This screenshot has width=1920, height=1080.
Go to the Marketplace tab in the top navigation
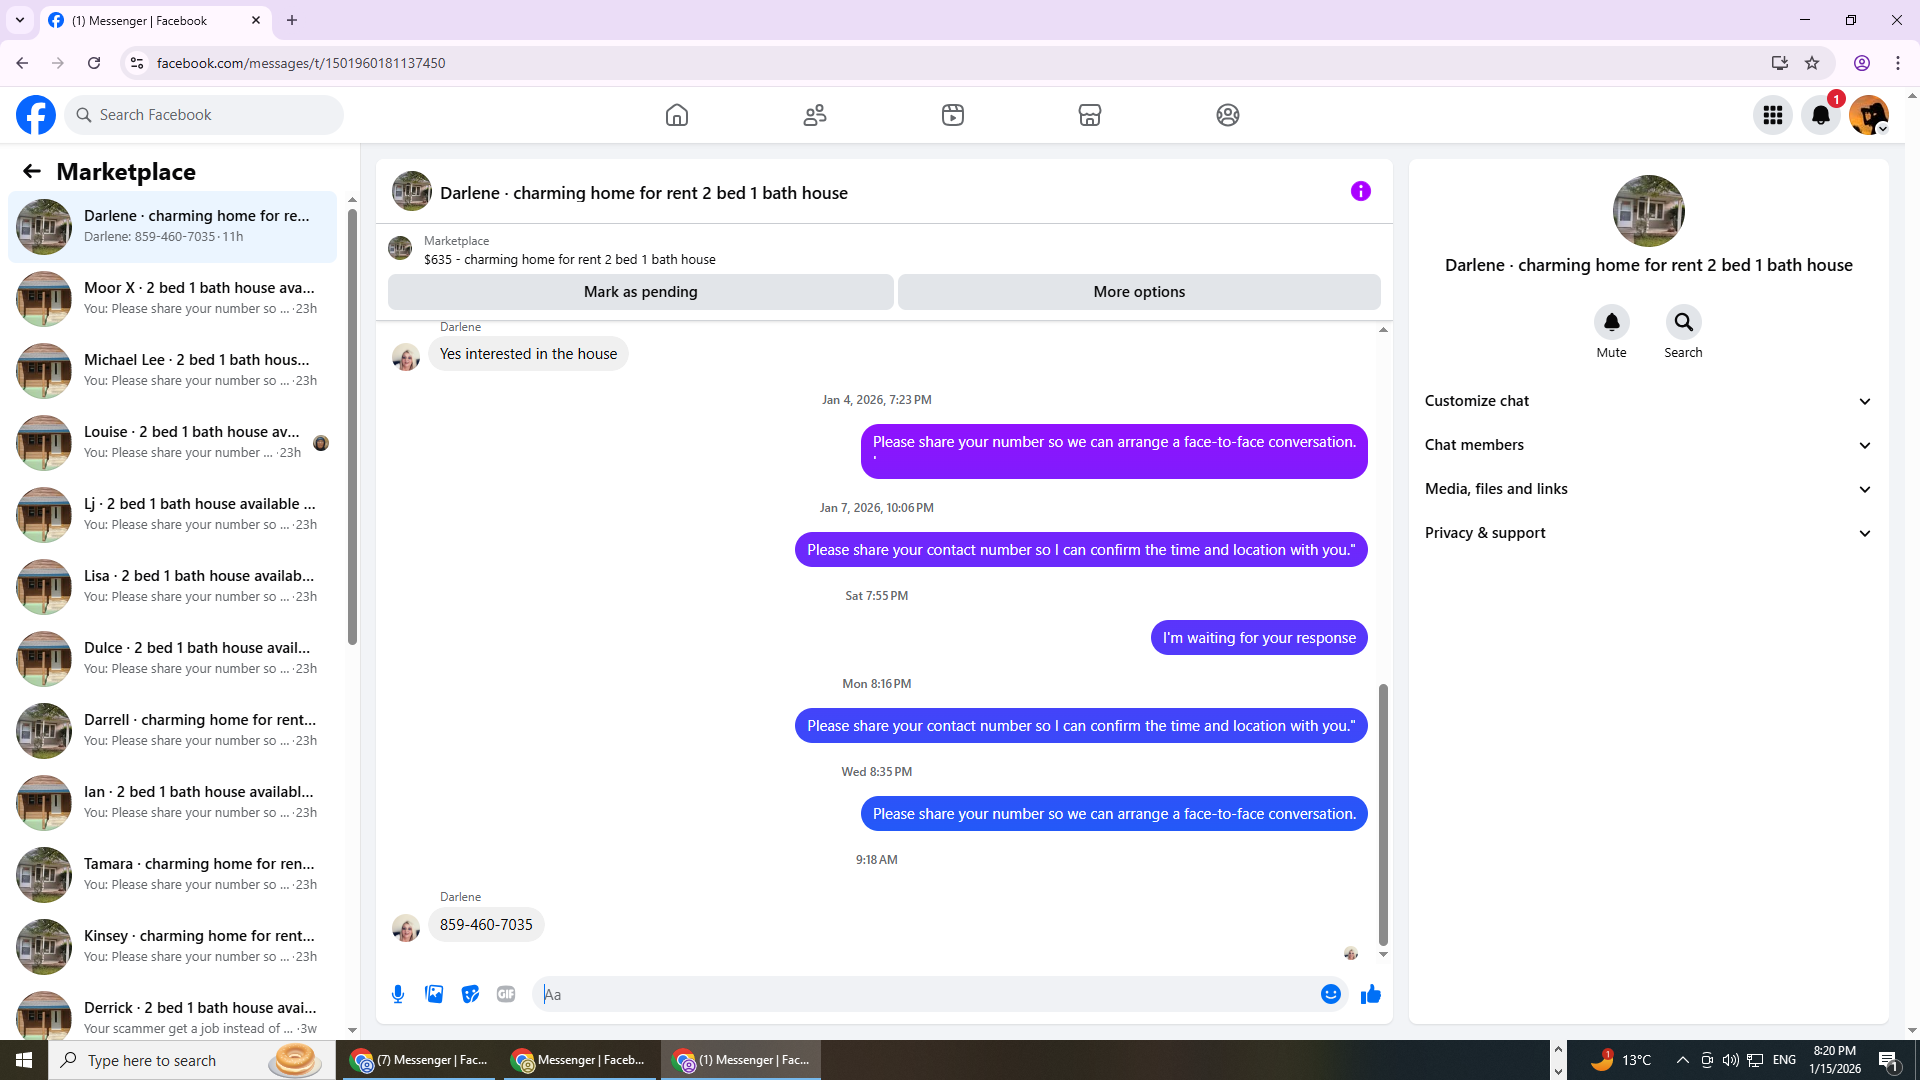(x=1090, y=115)
